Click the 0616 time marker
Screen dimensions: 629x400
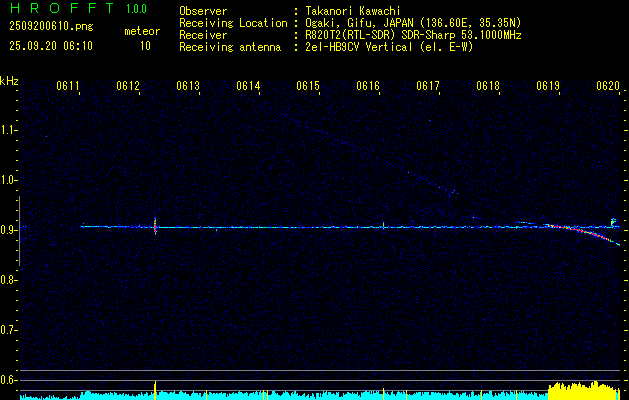[368, 85]
